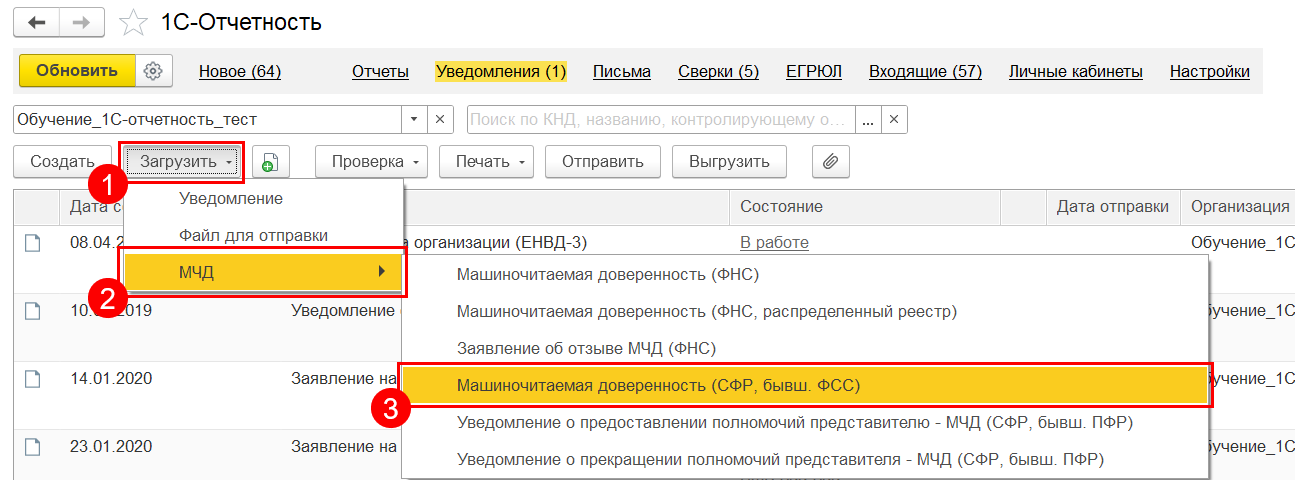Screen dimensions: 1295x480
Task: Select Машиночитаемая доверенность (СФР, бывш. ФСС)
Action: click(x=658, y=384)
